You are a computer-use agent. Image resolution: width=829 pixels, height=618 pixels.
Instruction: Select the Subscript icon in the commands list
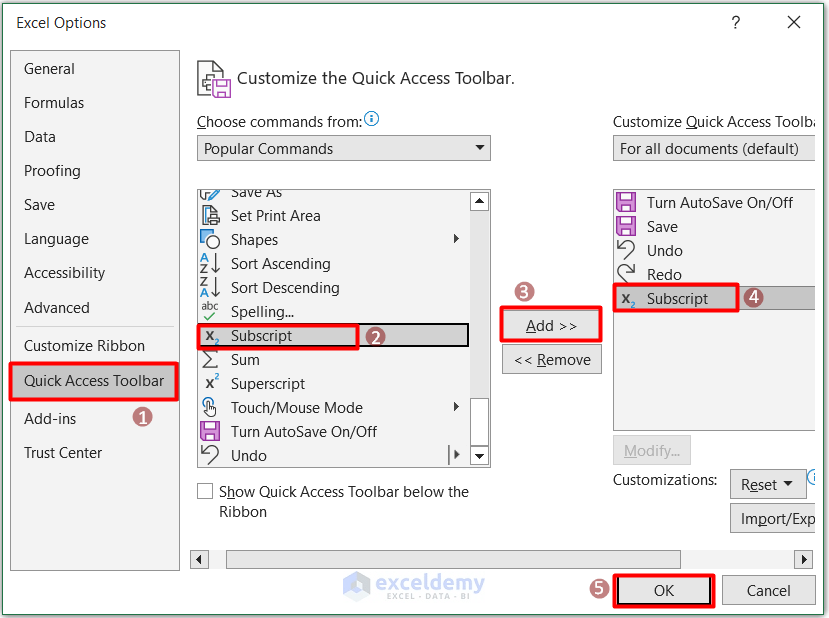tap(211, 335)
